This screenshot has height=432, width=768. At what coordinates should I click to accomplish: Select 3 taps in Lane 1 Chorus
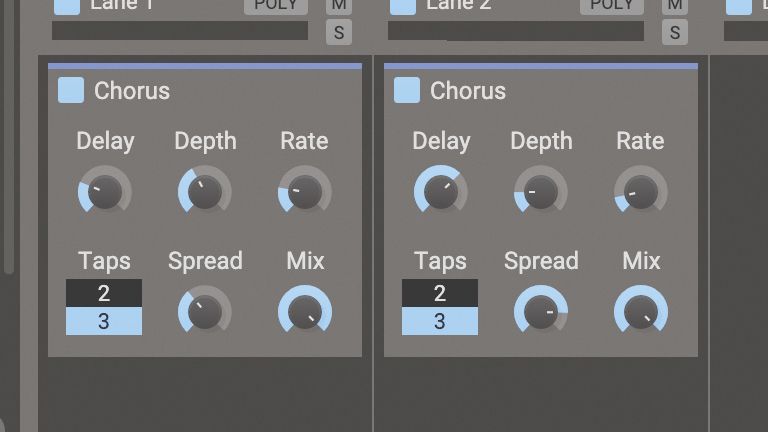point(104,321)
